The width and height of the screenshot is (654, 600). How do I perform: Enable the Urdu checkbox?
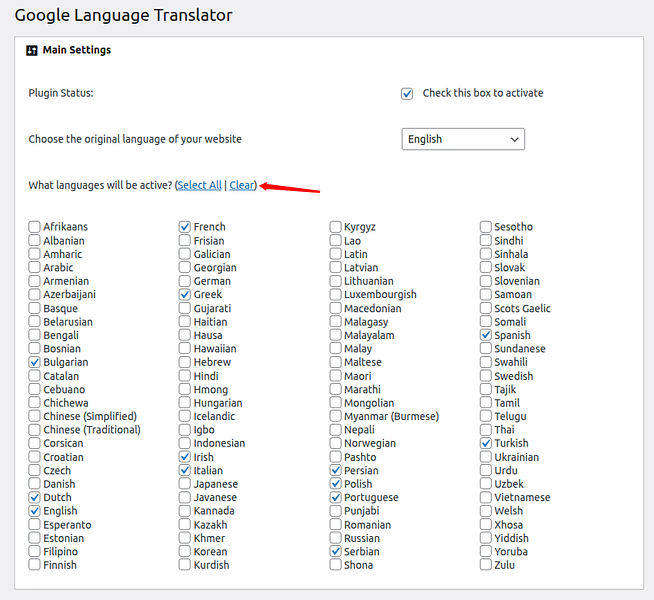tap(485, 470)
